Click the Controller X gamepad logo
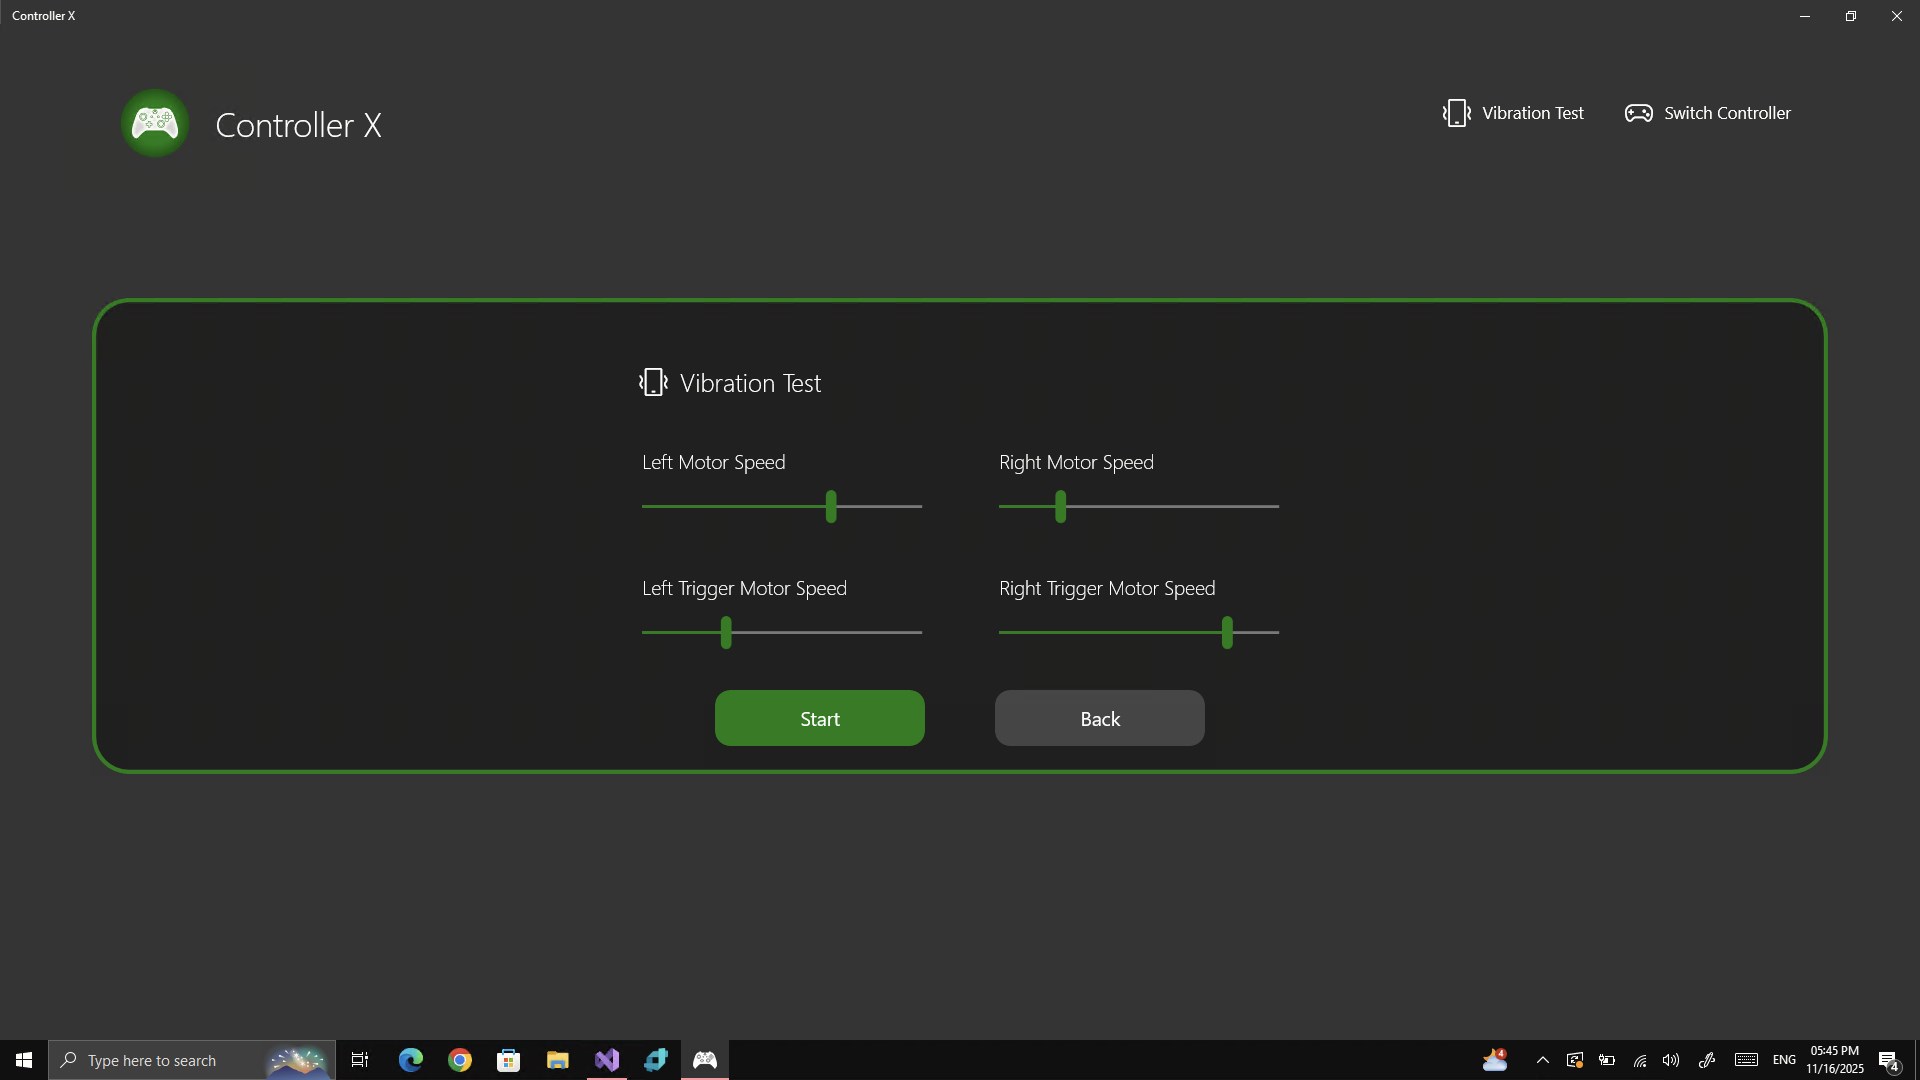The height and width of the screenshot is (1080, 1920). [x=153, y=122]
